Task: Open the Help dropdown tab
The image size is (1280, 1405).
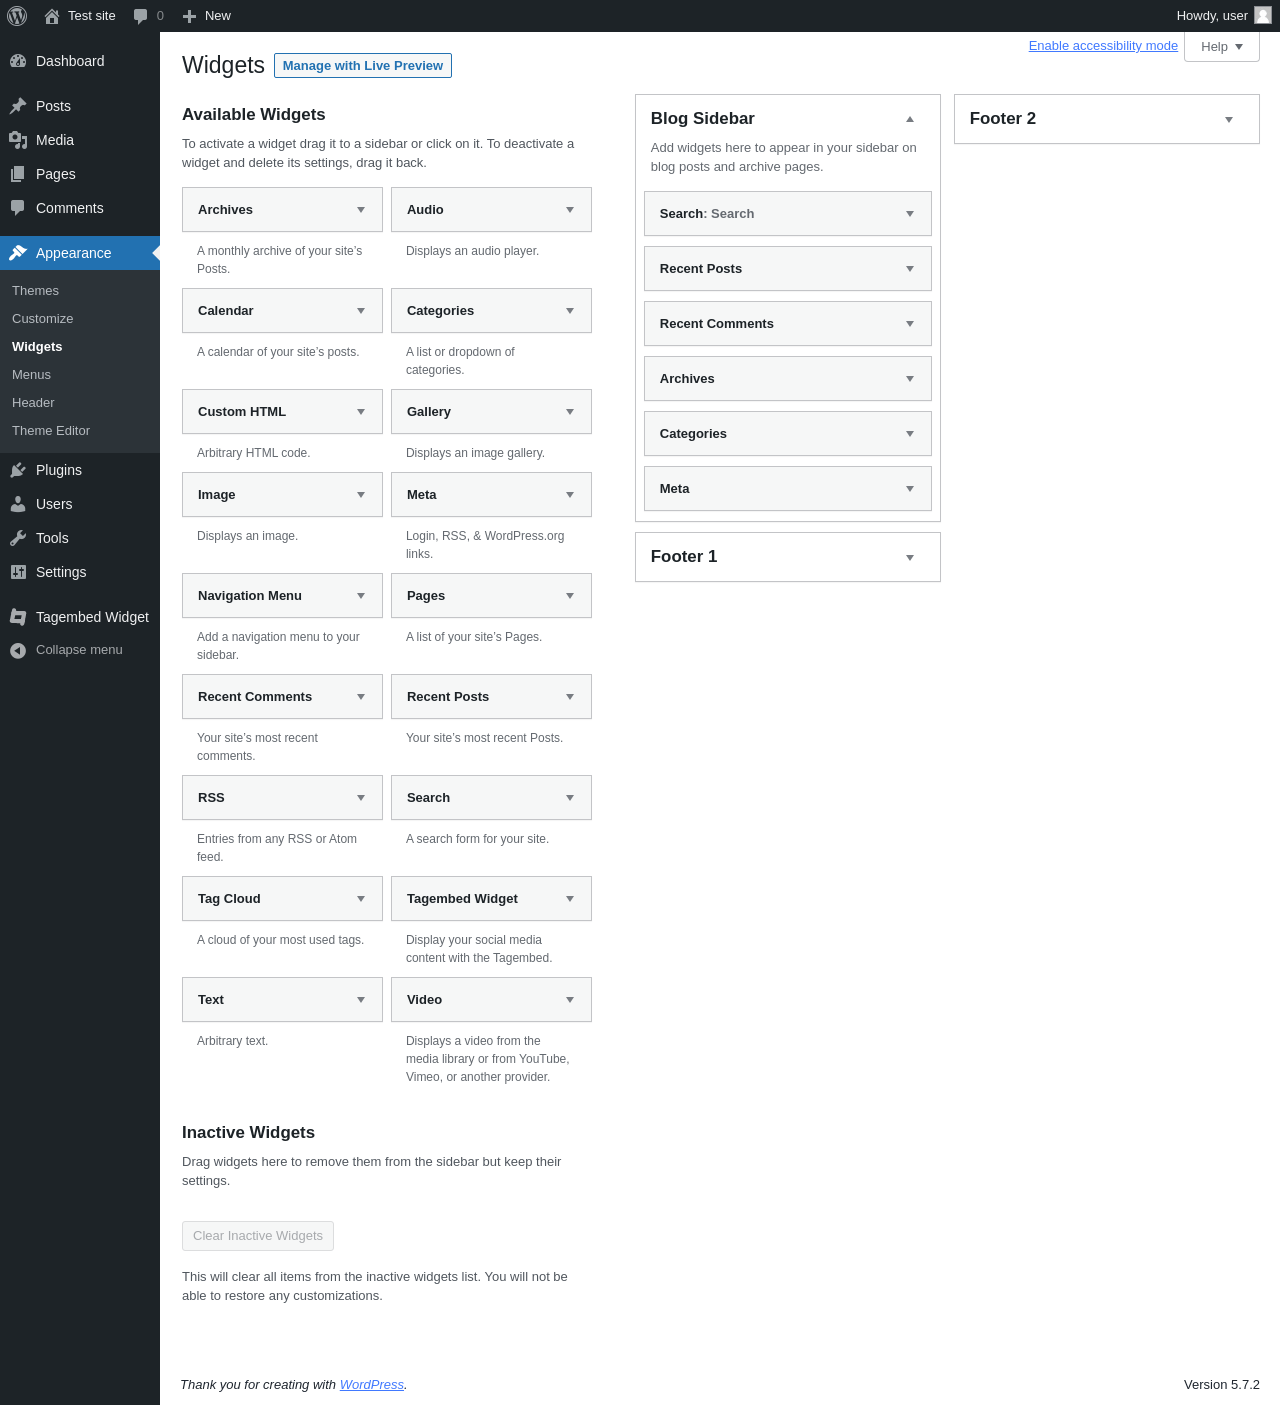Action: click(1222, 47)
